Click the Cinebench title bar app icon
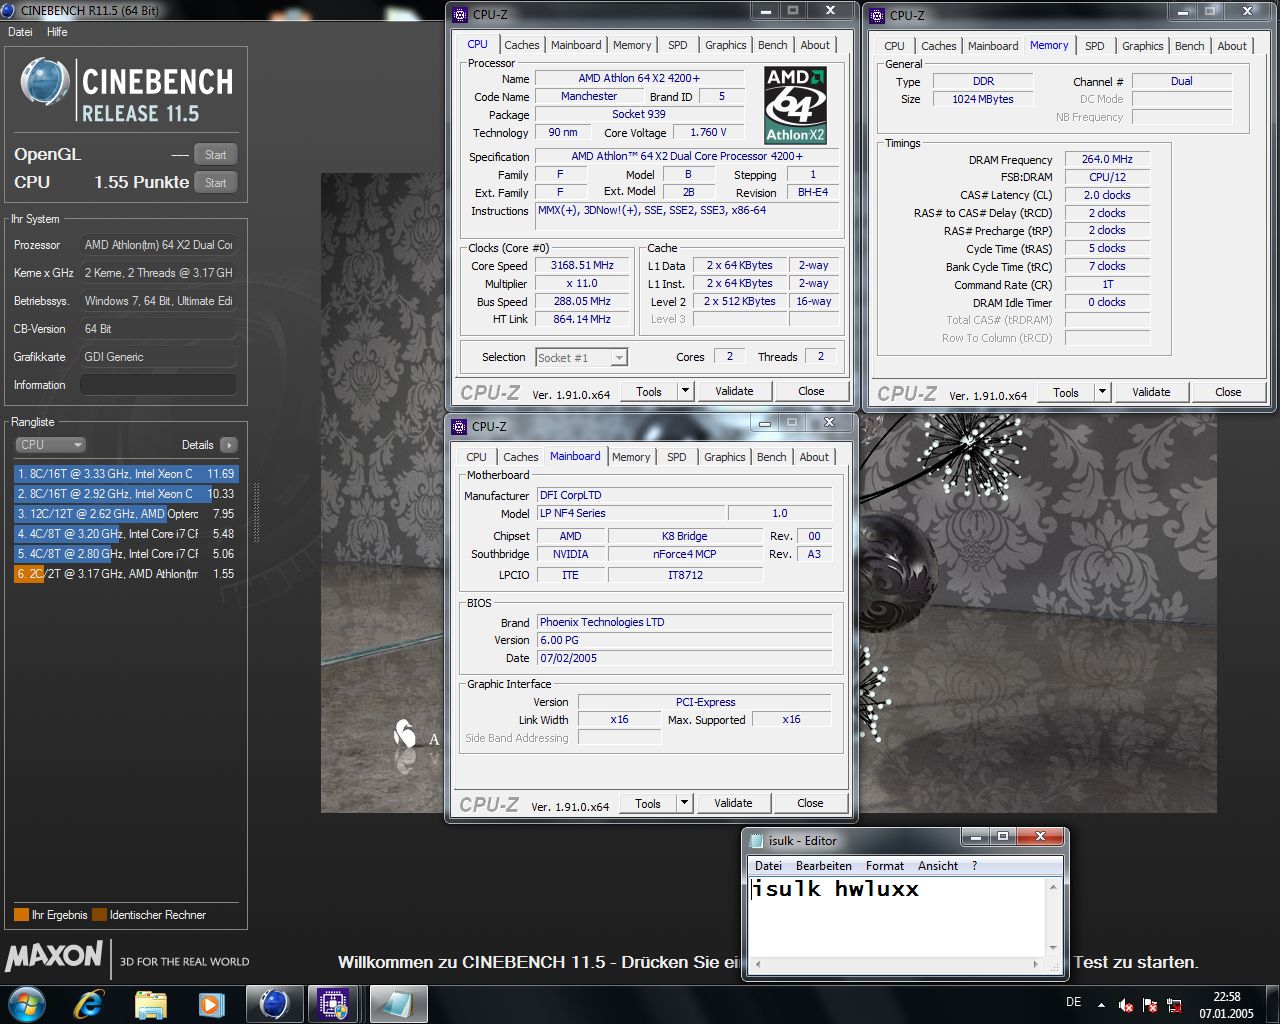Viewport: 1280px width, 1024px height. (x=9, y=10)
